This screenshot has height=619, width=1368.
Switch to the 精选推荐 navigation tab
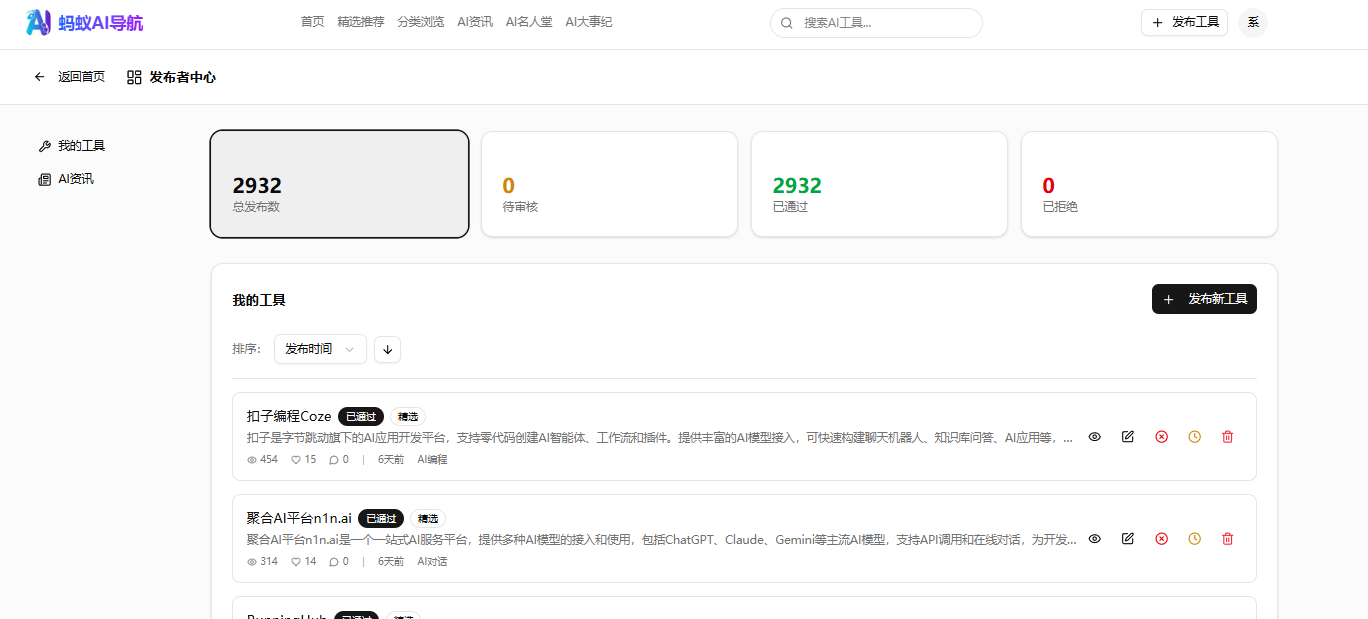click(x=360, y=21)
